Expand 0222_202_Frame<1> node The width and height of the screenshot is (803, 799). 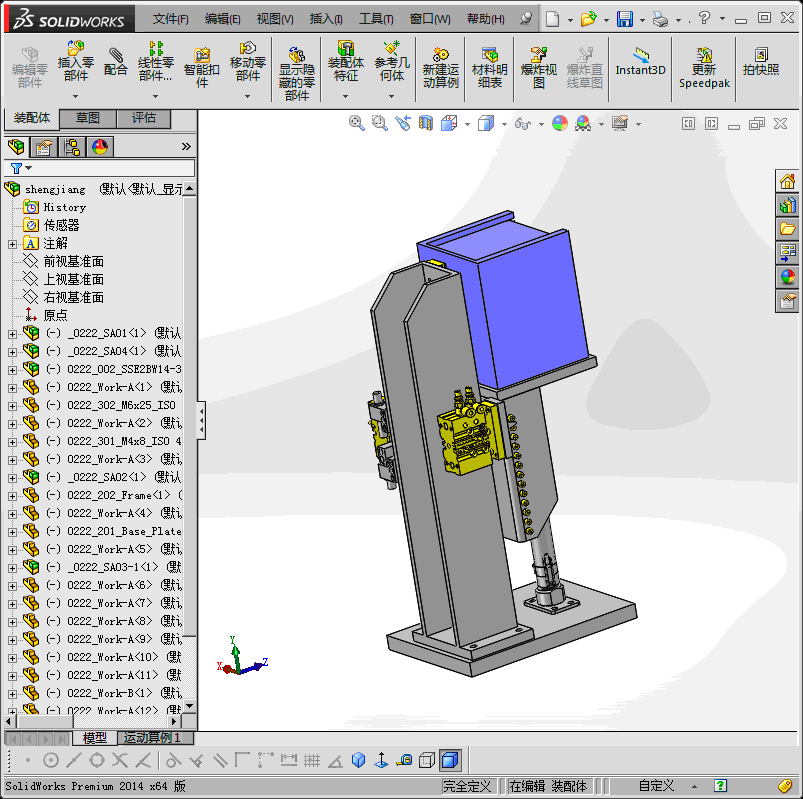(x=12, y=496)
